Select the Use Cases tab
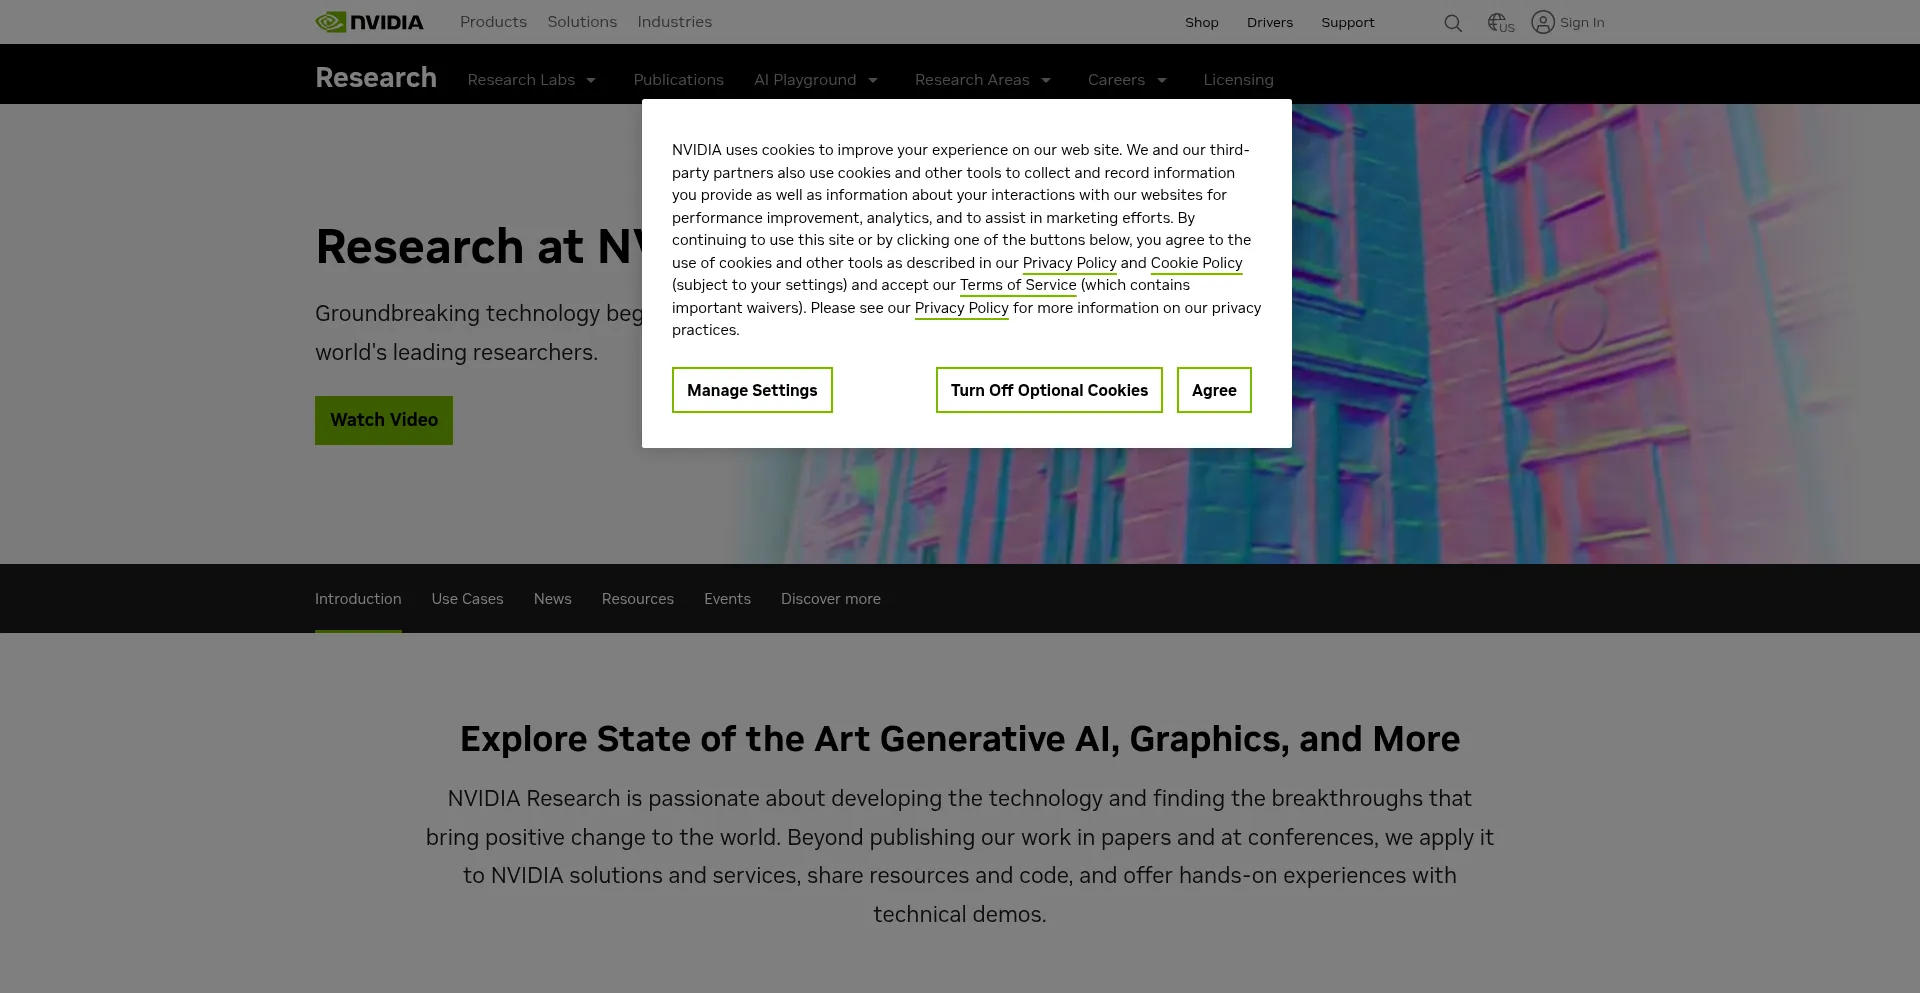 467,599
